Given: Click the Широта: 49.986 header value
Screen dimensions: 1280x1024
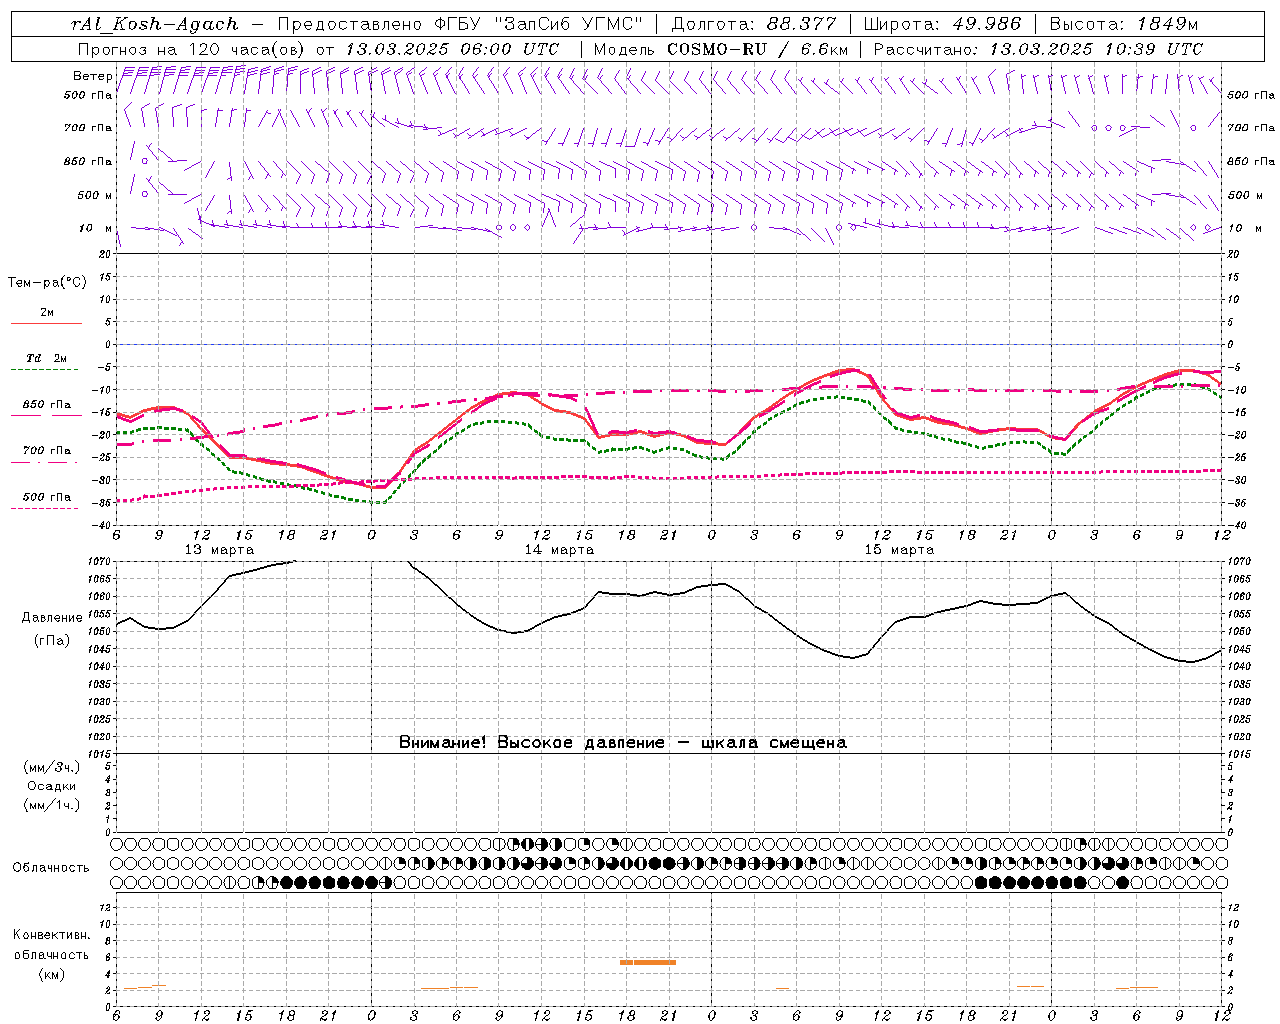Looking at the screenshot, I should (942, 24).
